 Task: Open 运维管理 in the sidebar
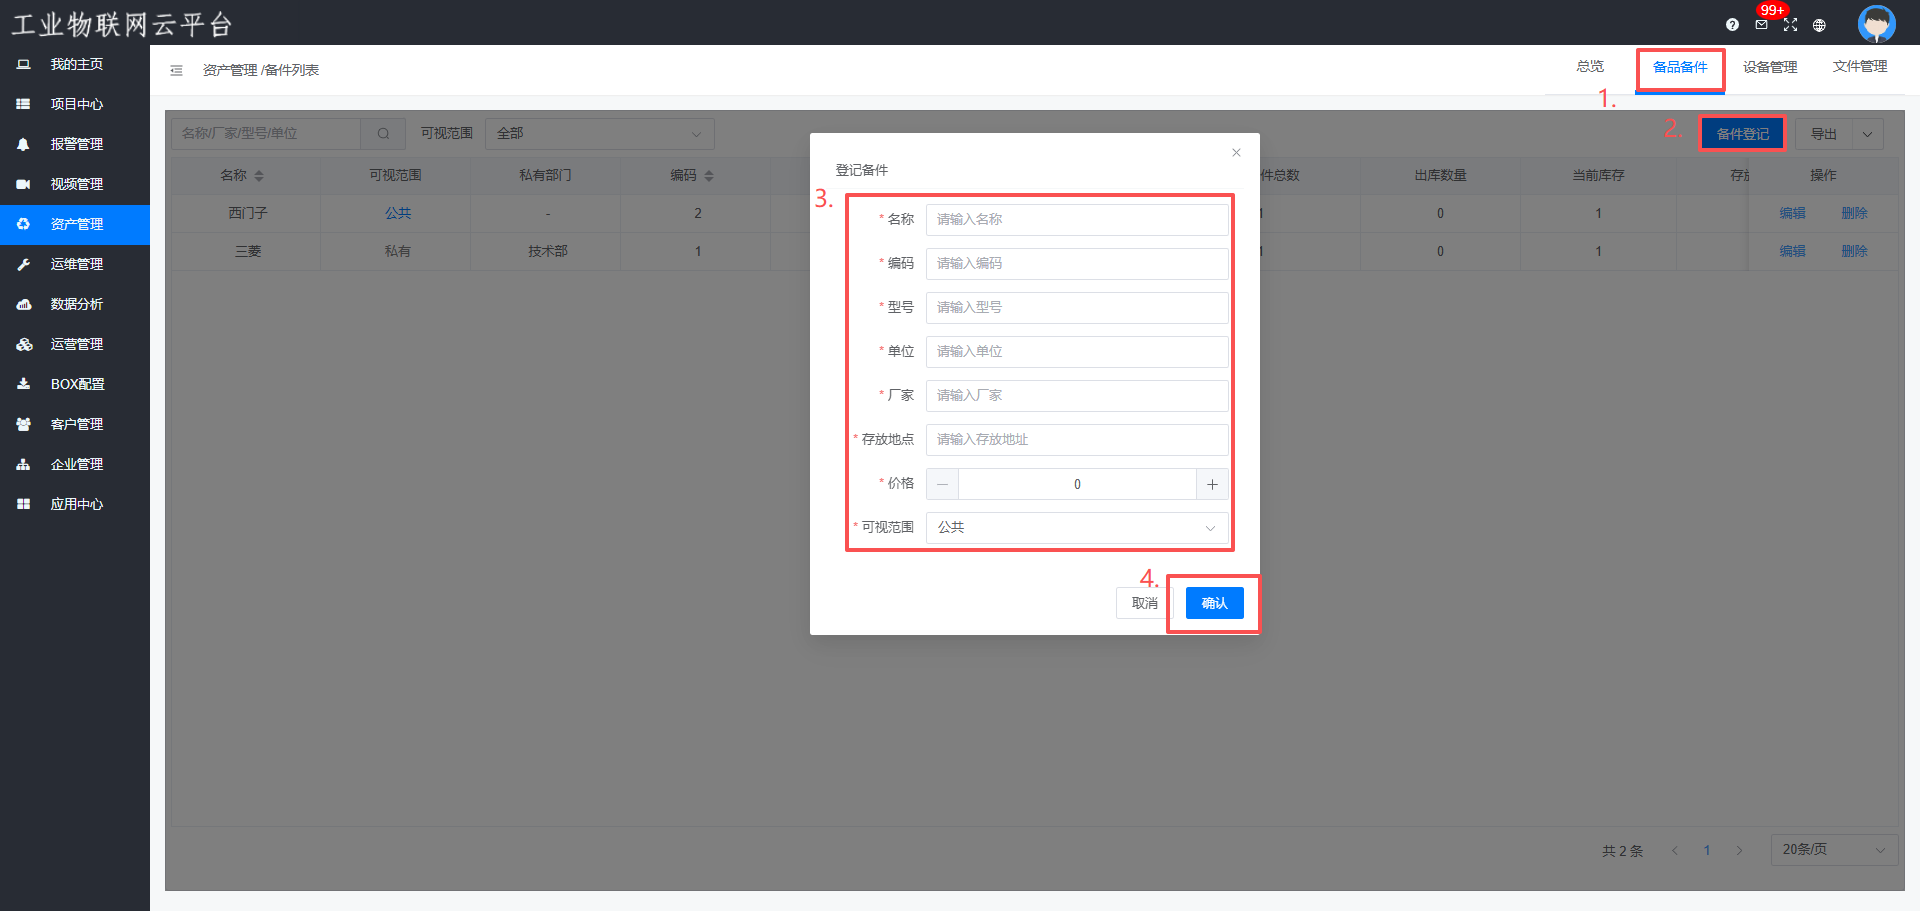76,264
